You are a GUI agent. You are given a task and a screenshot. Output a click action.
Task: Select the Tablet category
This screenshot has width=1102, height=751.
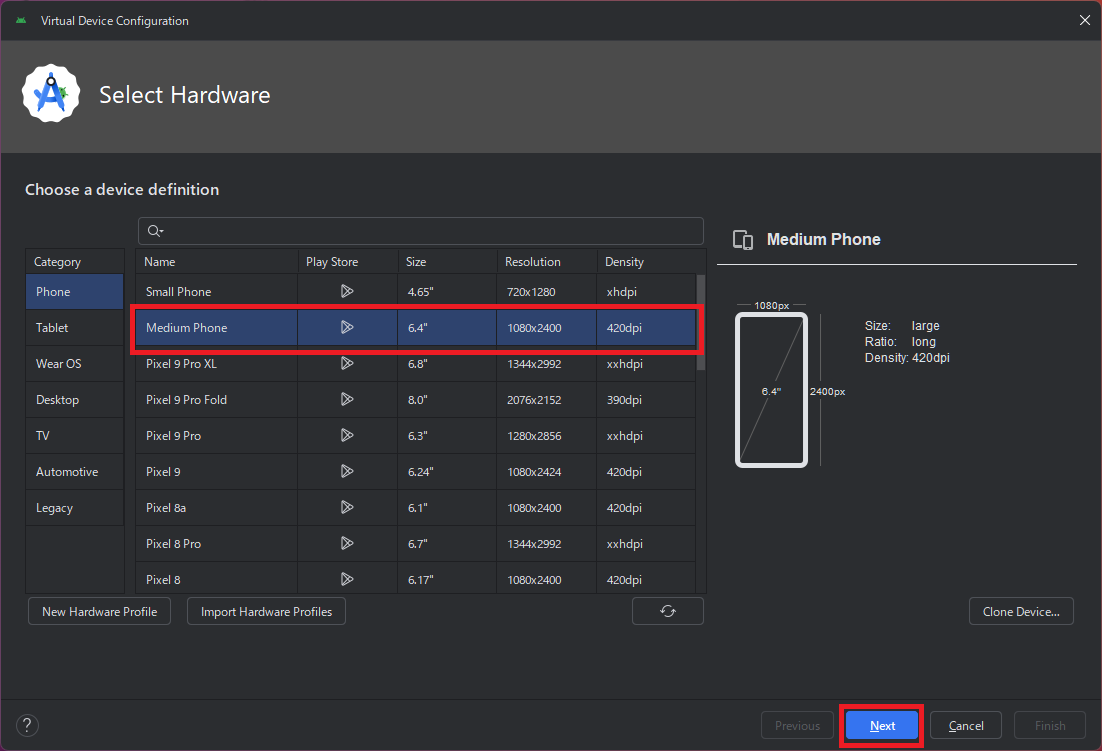(x=53, y=328)
